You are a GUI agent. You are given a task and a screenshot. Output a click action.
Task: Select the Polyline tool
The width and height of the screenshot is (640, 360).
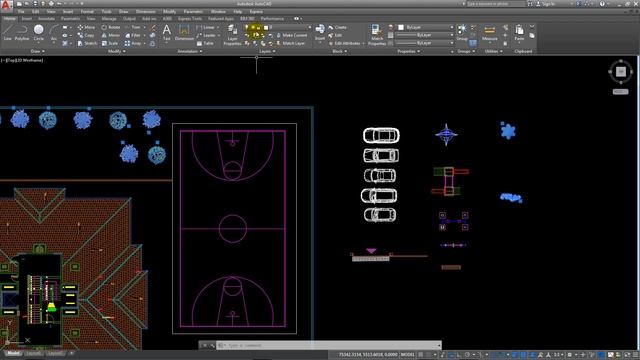click(22, 33)
